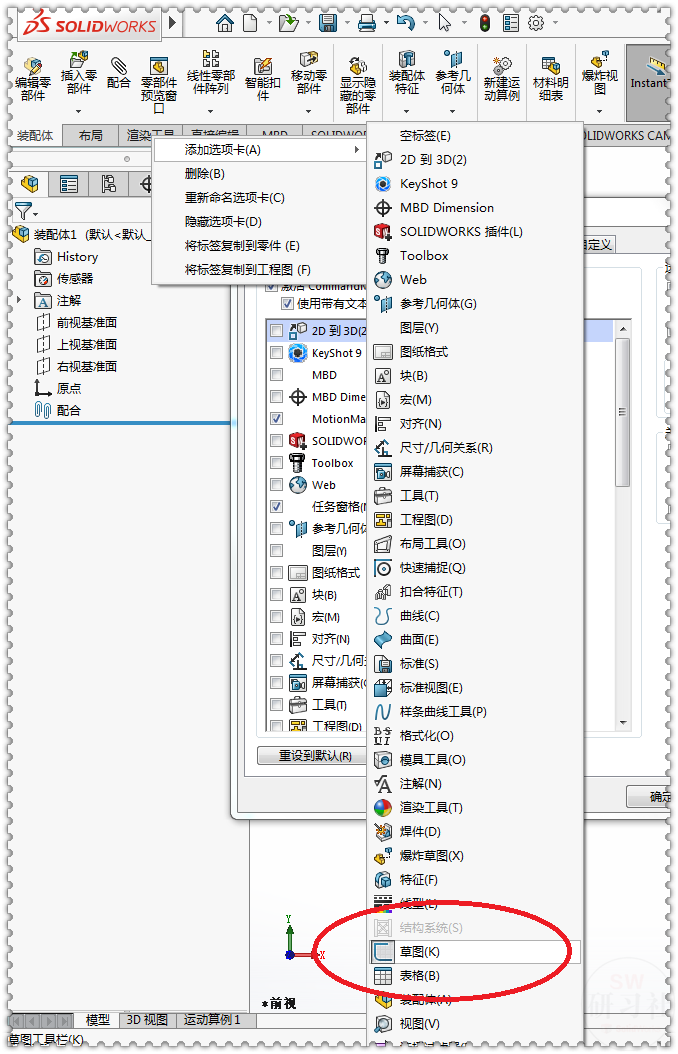Open the FeatureManager design tree tab icon
This screenshot has width=678, height=1054.
point(30,184)
